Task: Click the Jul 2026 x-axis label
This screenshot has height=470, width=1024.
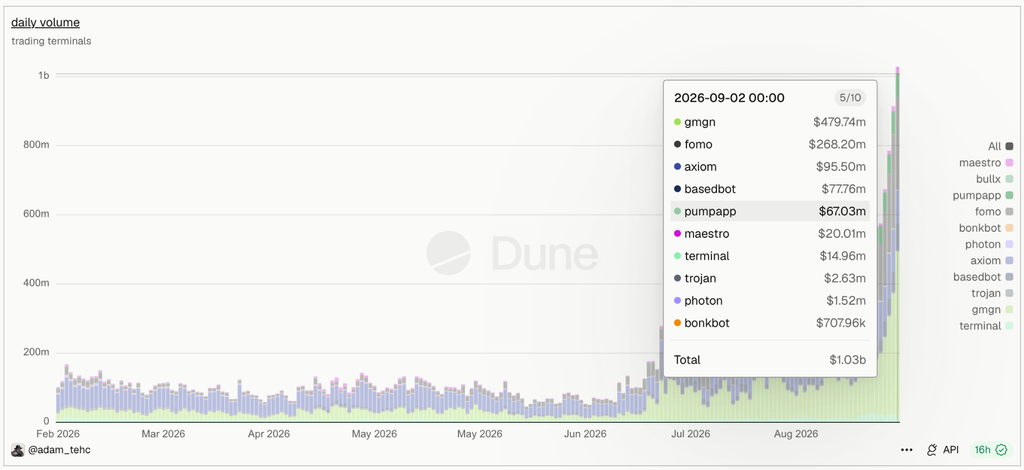Action: [x=691, y=434]
